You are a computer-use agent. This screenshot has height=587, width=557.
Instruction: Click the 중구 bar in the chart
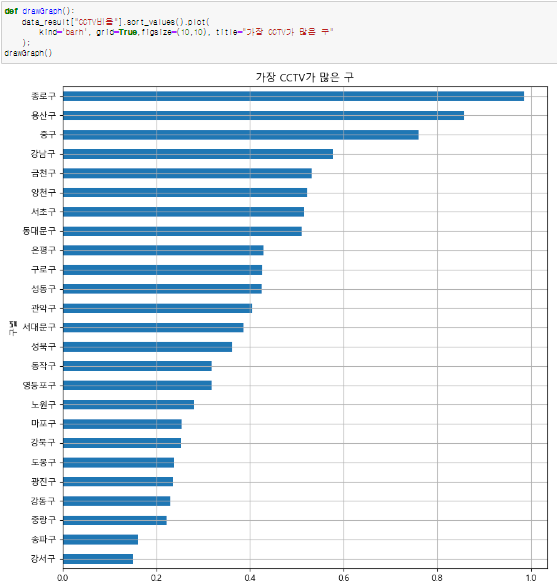(241, 135)
